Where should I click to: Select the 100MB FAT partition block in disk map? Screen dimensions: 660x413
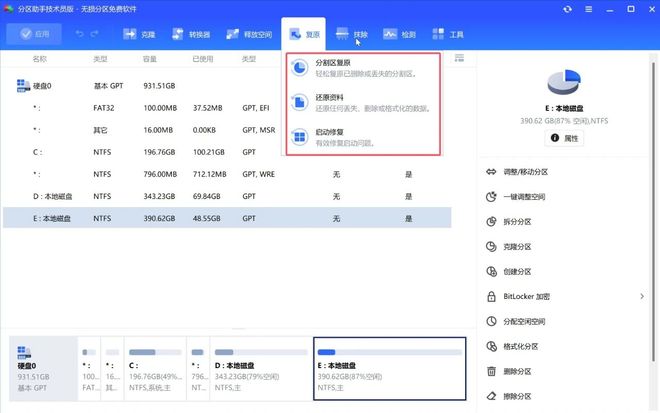click(89, 368)
